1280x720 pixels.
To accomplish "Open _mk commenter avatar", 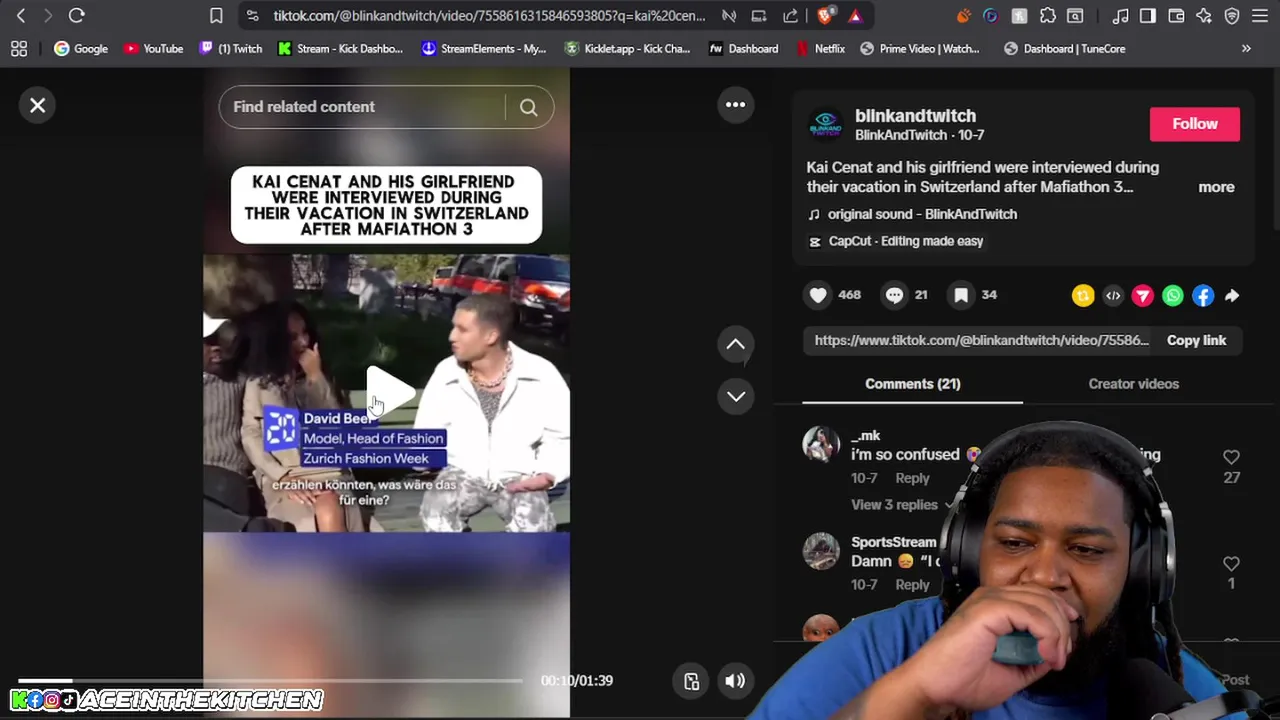I will [x=821, y=444].
